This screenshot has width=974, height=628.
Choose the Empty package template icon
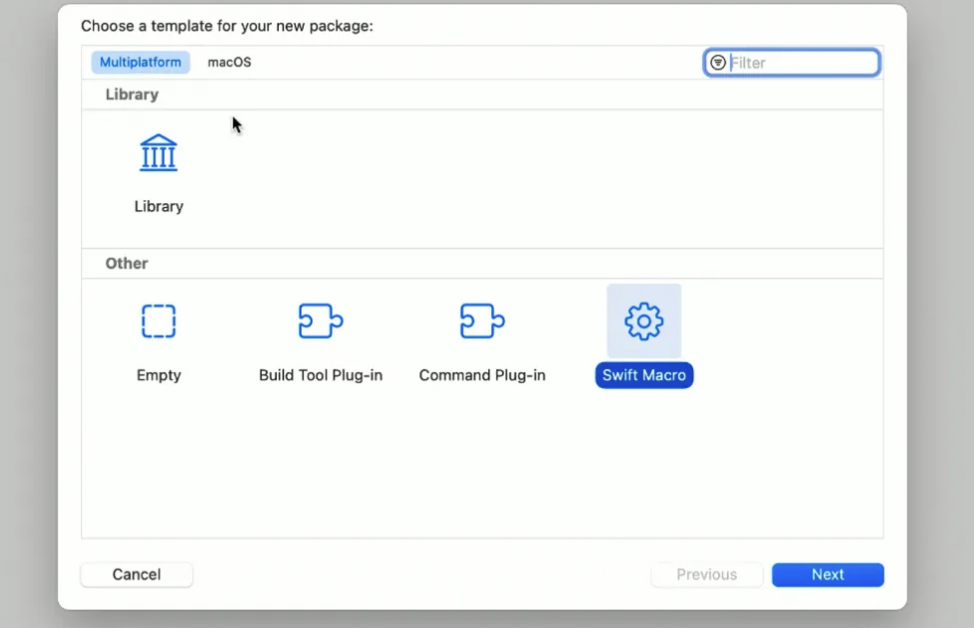tap(158, 321)
